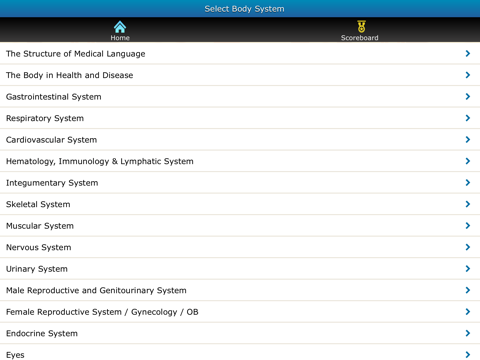Click the chevron beside Cardiovascular System
Screen dimensions: 480x360
point(468,139)
